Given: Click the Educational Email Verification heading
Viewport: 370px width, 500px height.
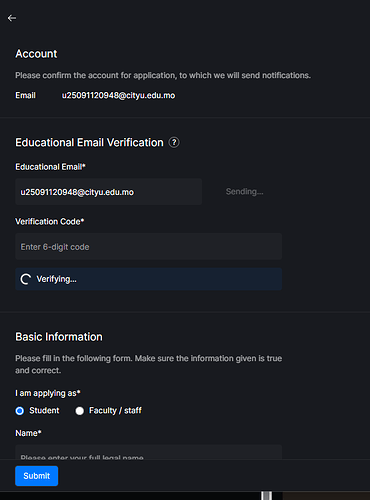Looking at the screenshot, I should tap(89, 143).
